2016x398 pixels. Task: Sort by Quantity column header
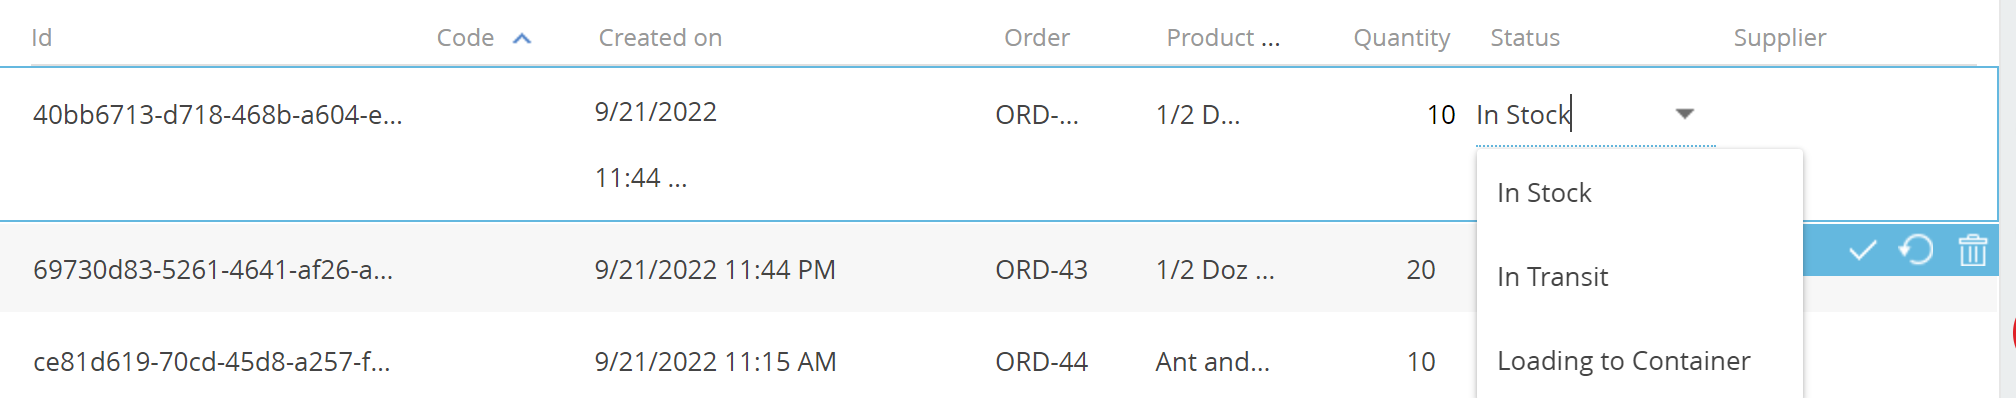(x=1401, y=38)
